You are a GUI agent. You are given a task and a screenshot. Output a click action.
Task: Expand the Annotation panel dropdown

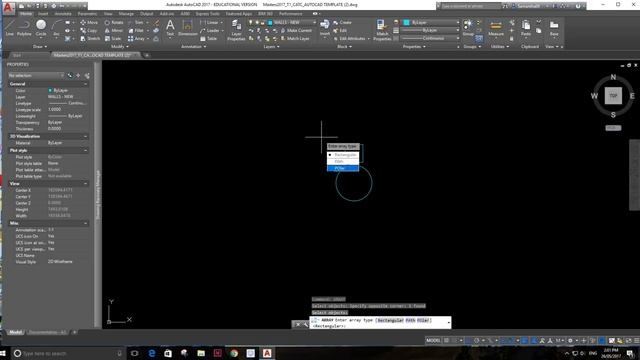(193, 47)
